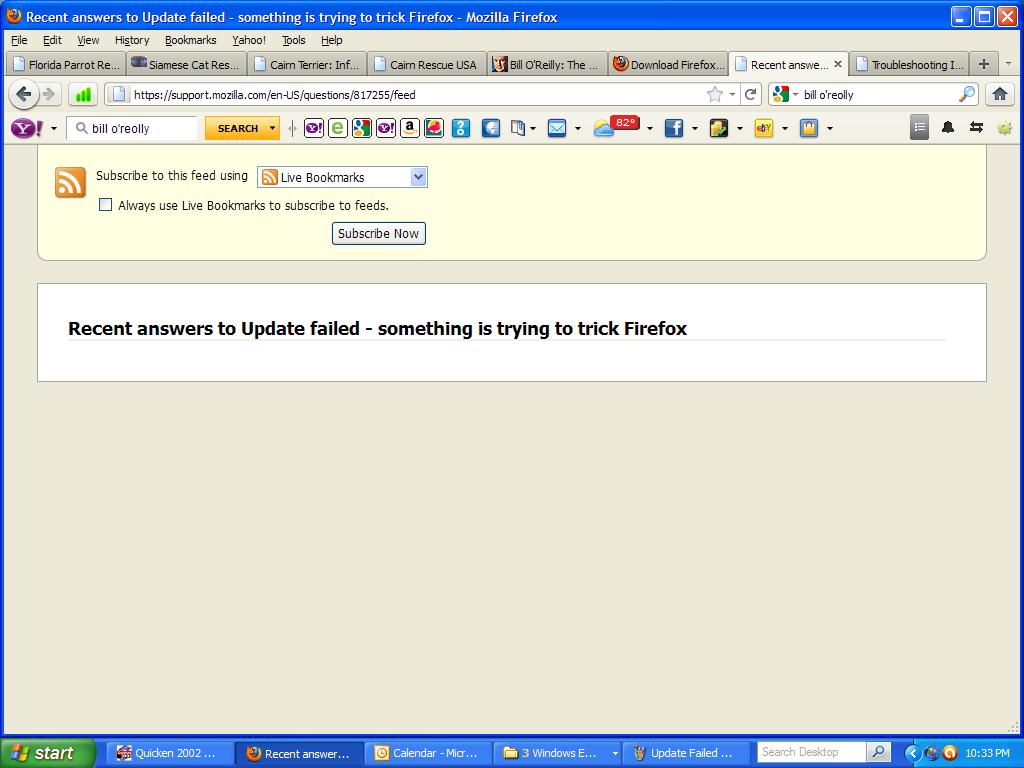
Task: Click the gray list icon on toolbar
Action: (x=920, y=128)
